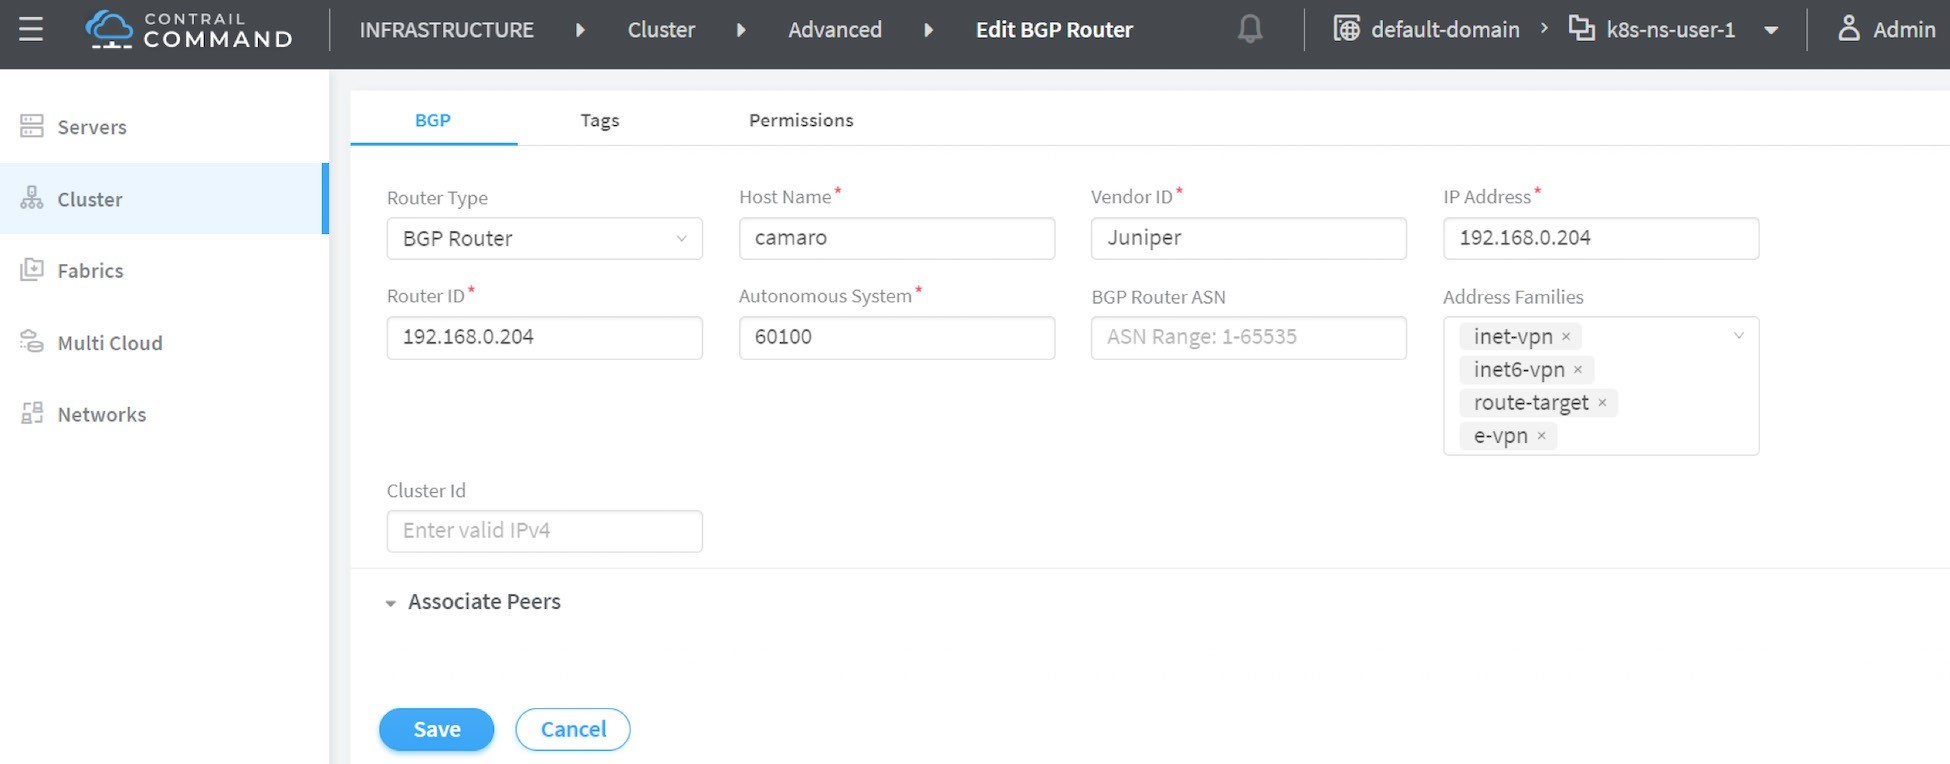The height and width of the screenshot is (764, 1950).
Task: Click the Cluster sidebar icon
Action: 32,198
